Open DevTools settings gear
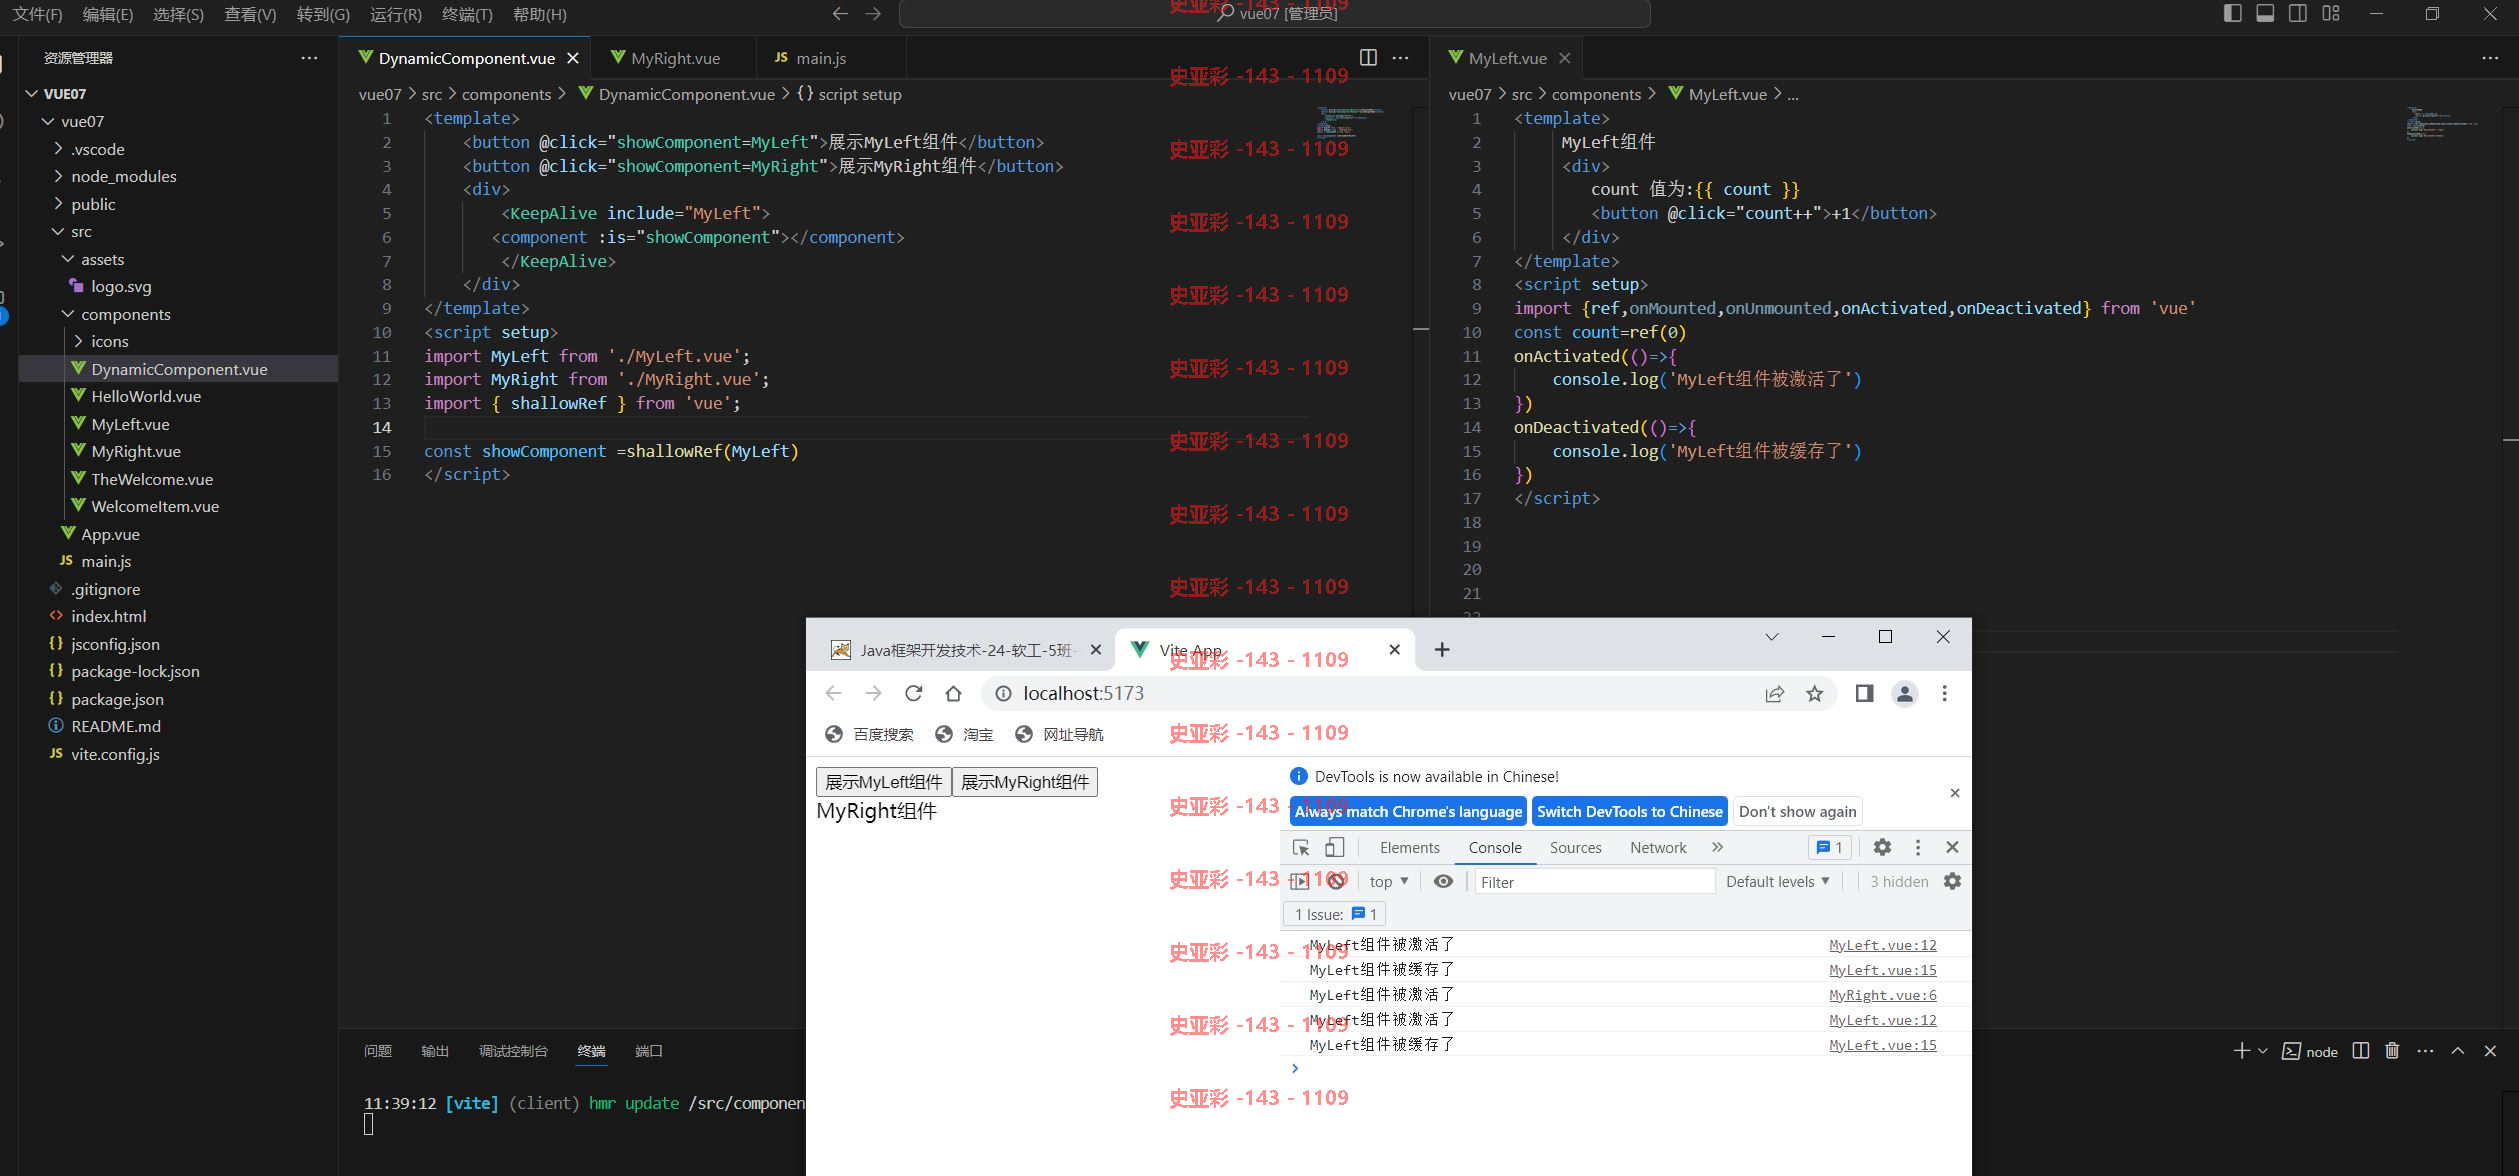 [1882, 847]
